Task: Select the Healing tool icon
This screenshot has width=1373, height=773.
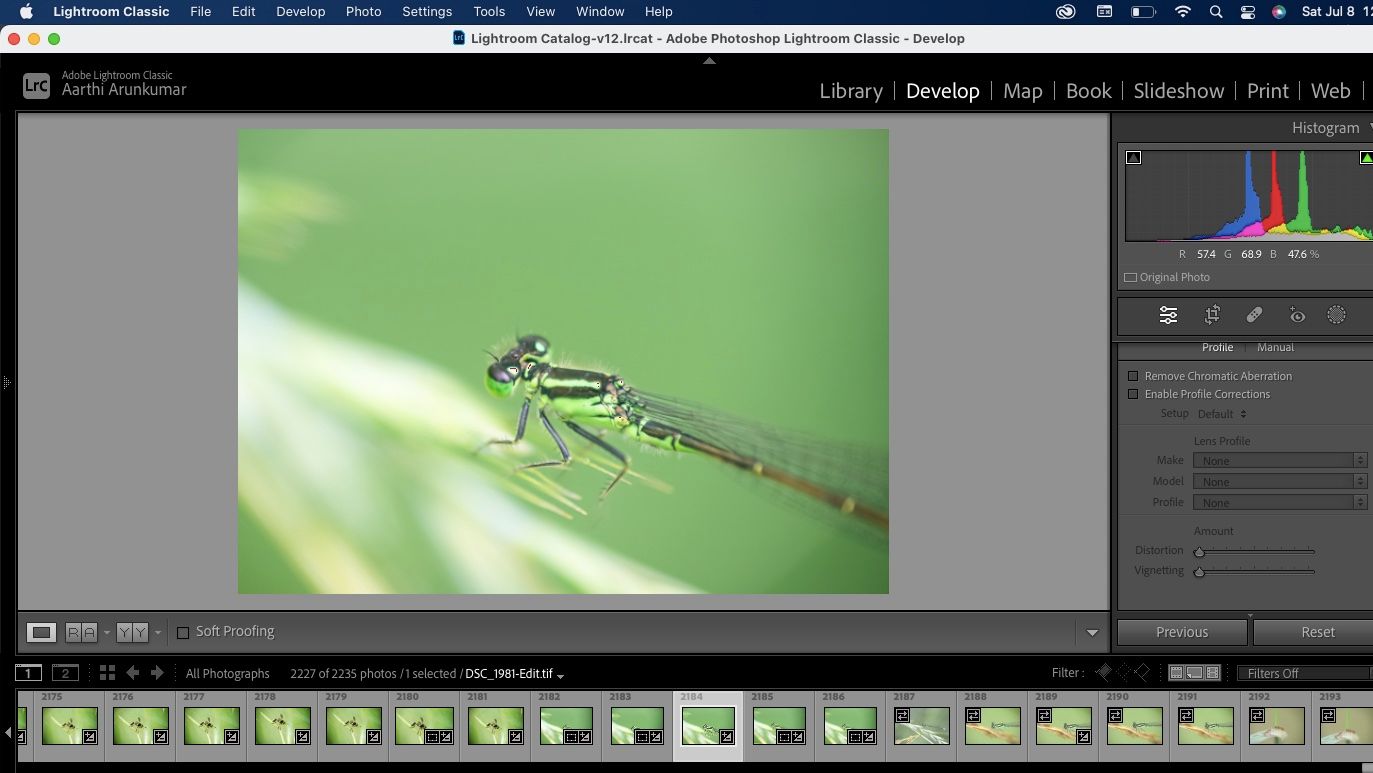Action: 1254,315
